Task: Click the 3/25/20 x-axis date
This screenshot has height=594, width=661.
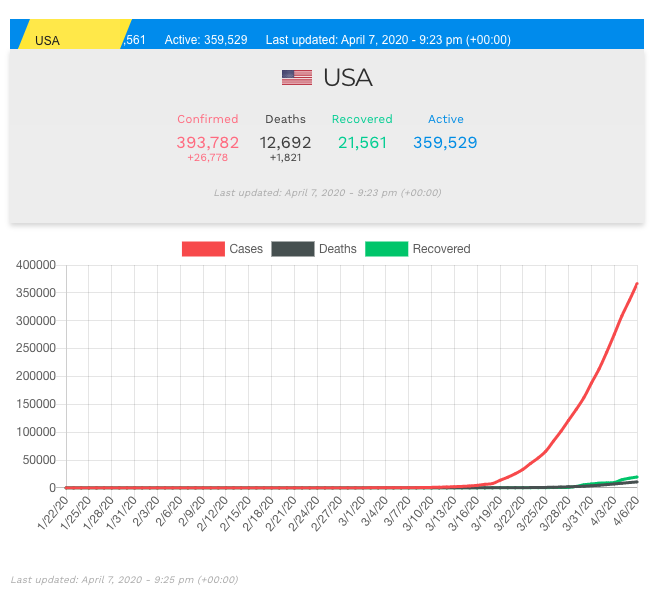Action: coord(532,513)
